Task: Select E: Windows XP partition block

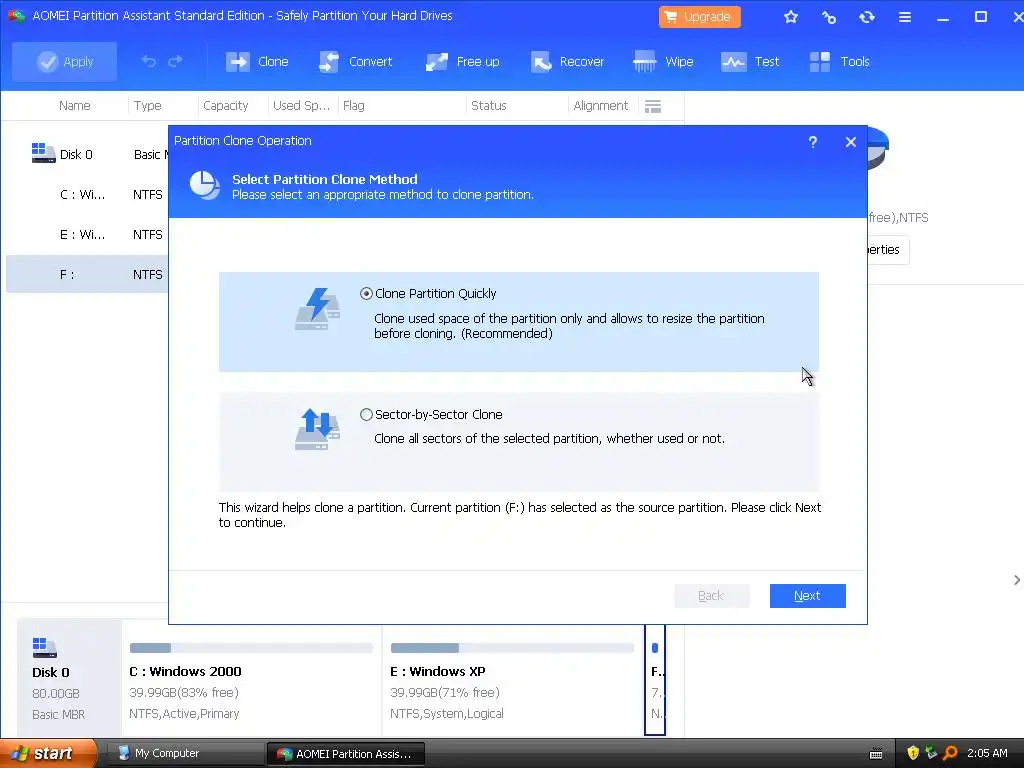Action: (513, 681)
